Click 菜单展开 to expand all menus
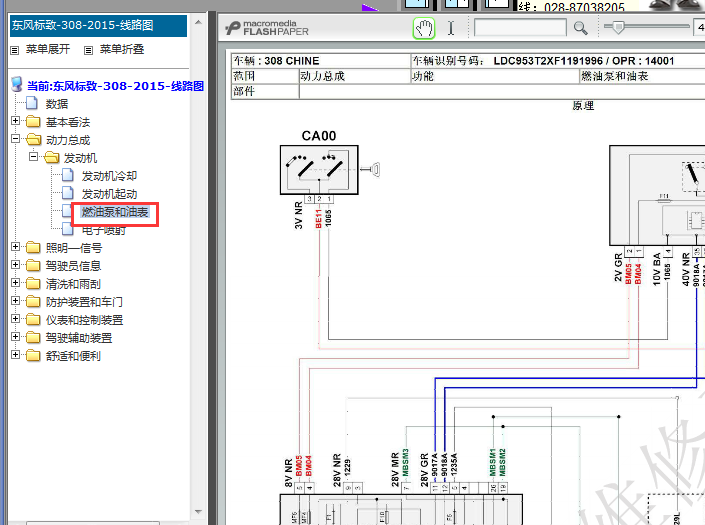Image resolution: width=705 pixels, height=525 pixels. click(x=48, y=49)
